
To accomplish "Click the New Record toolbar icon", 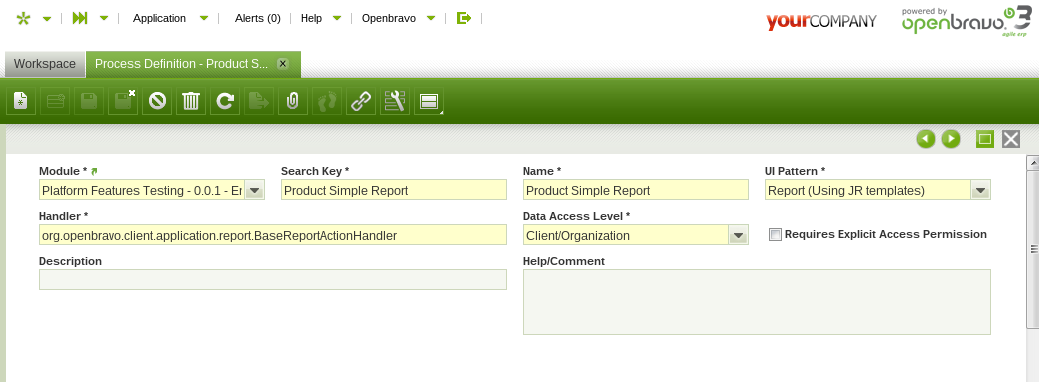I will [x=21, y=101].
